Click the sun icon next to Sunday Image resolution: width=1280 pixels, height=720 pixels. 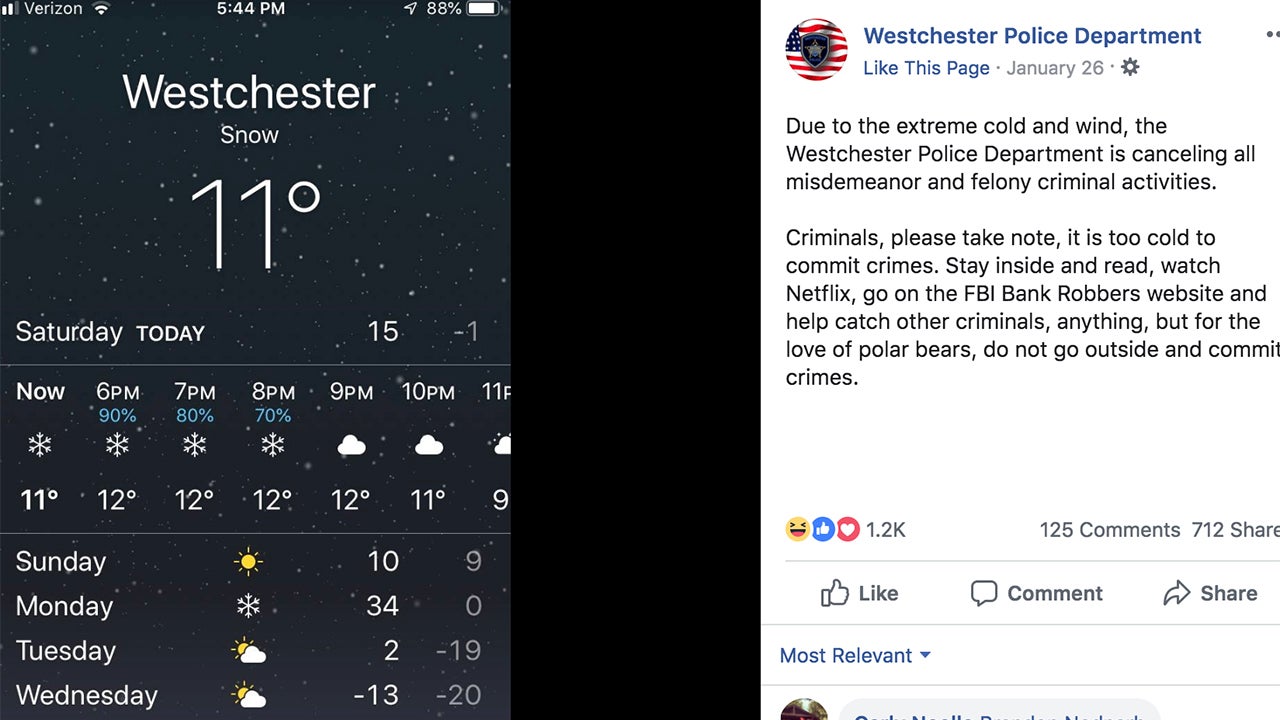(x=248, y=561)
